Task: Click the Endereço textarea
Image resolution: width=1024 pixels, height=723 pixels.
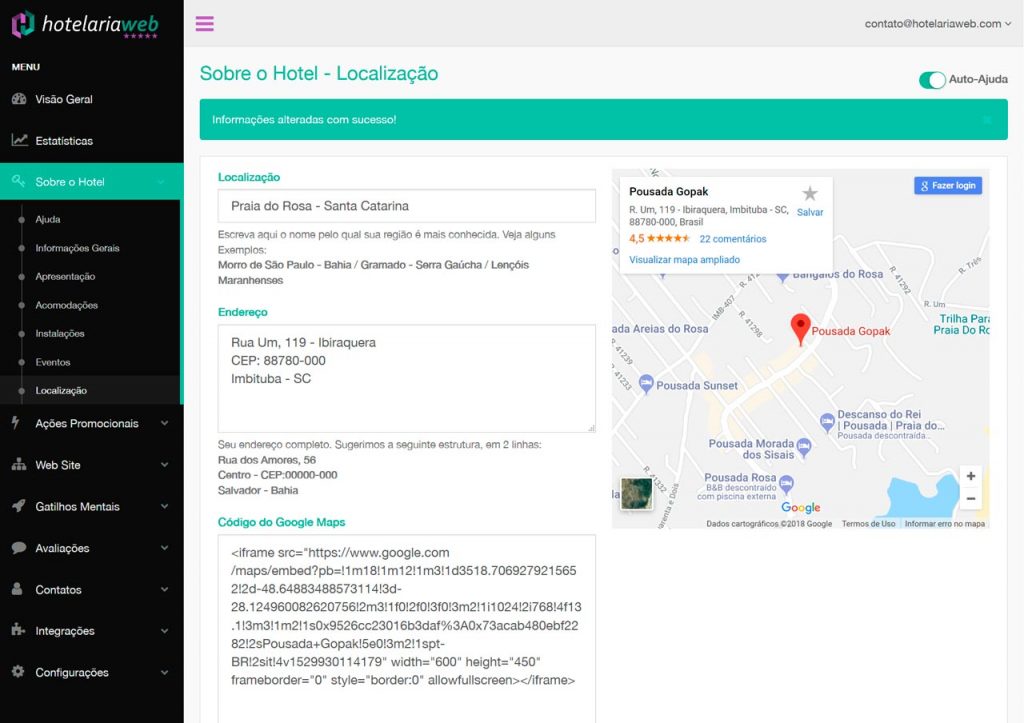Action: click(406, 378)
